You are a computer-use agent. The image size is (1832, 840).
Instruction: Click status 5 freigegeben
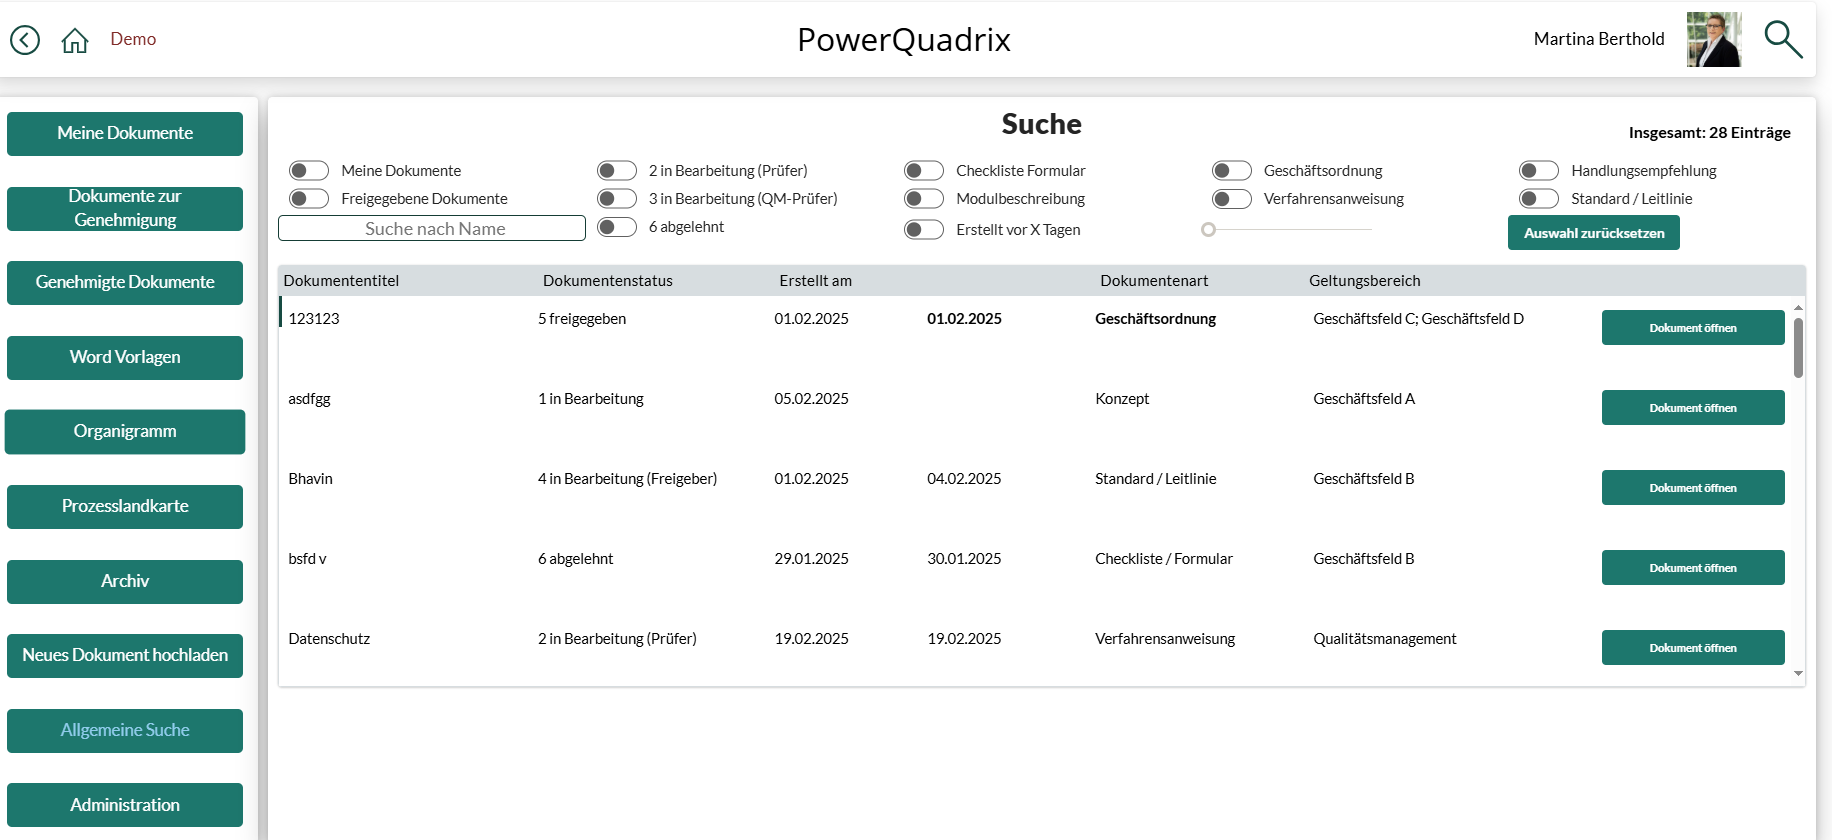[x=582, y=319]
